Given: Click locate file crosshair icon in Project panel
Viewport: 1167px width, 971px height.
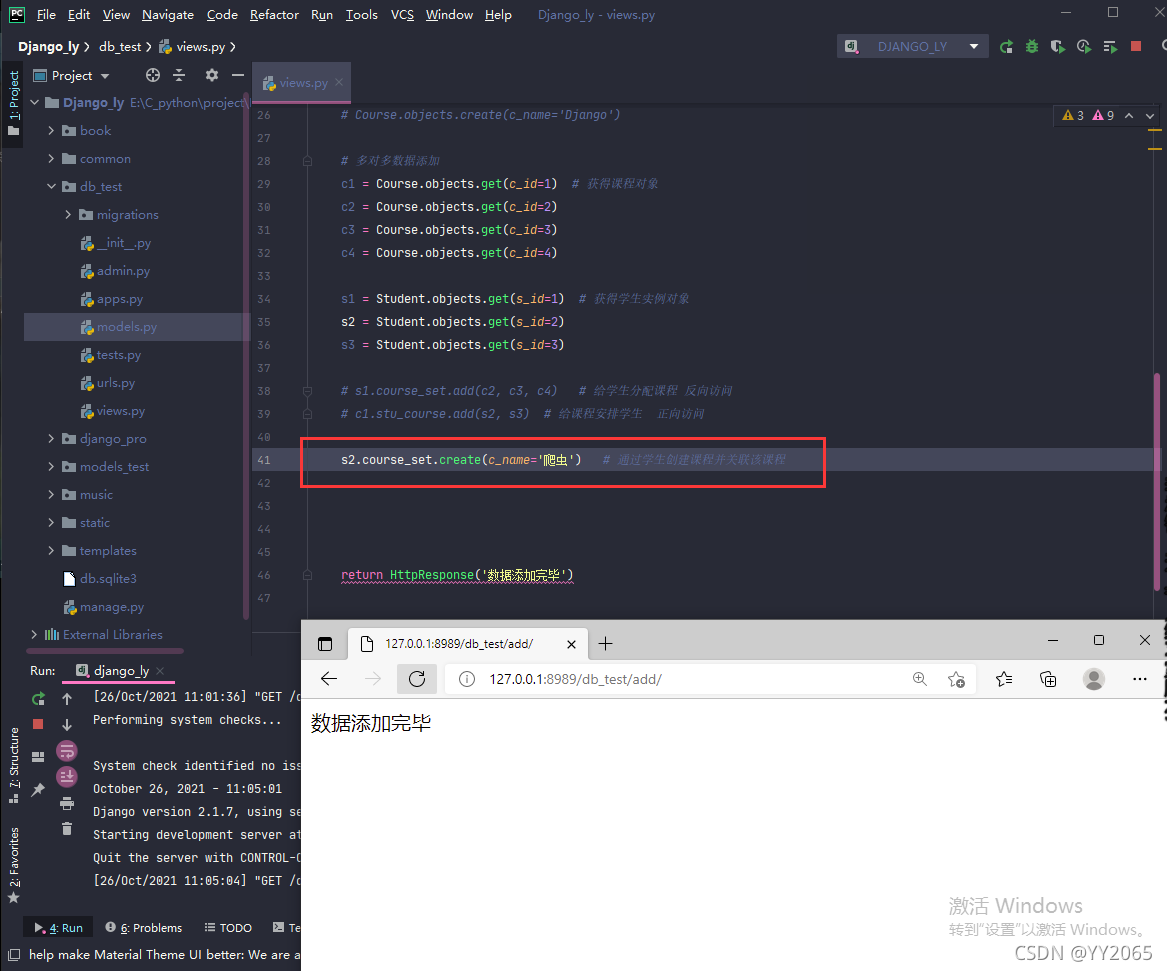Looking at the screenshot, I should (x=153, y=75).
